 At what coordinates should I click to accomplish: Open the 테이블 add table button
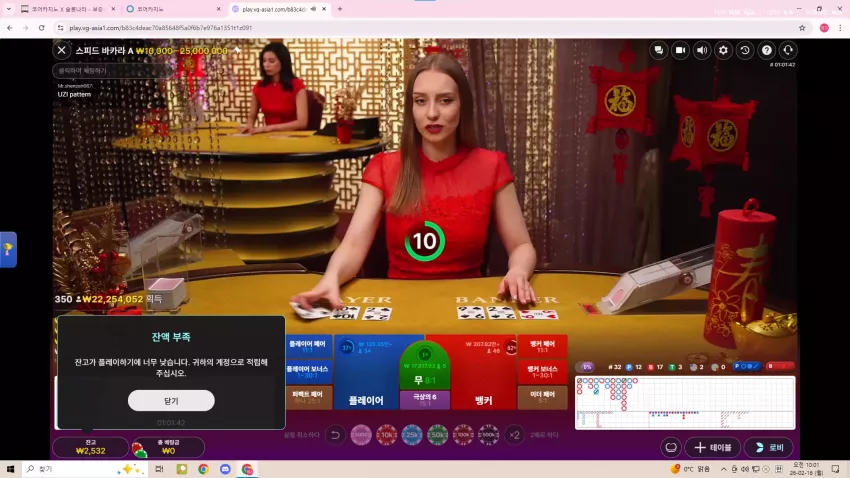coord(713,448)
